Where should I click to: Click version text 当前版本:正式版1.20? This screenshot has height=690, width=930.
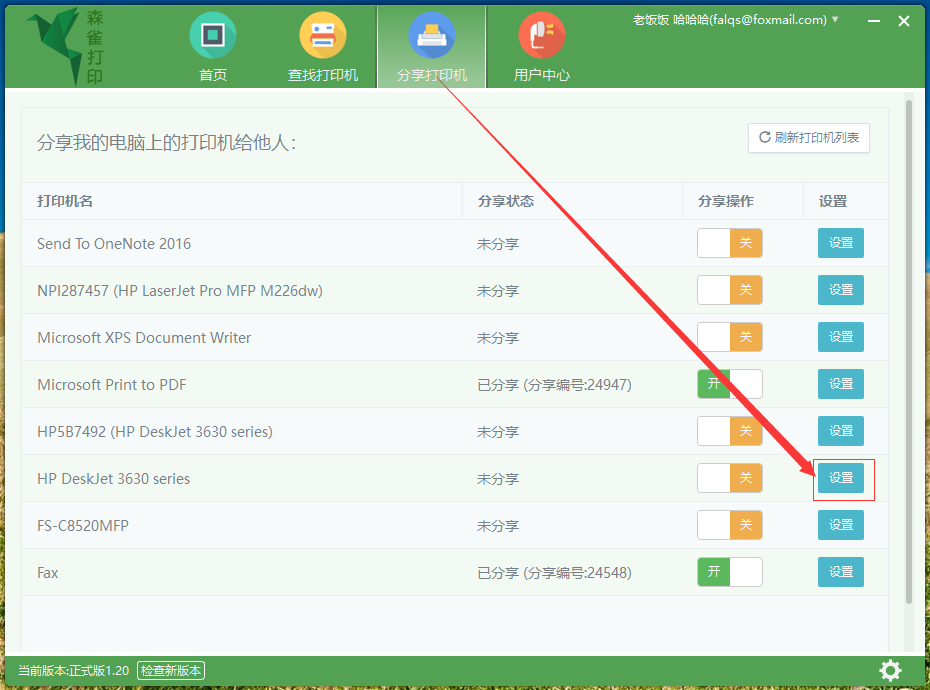[x=74, y=670]
